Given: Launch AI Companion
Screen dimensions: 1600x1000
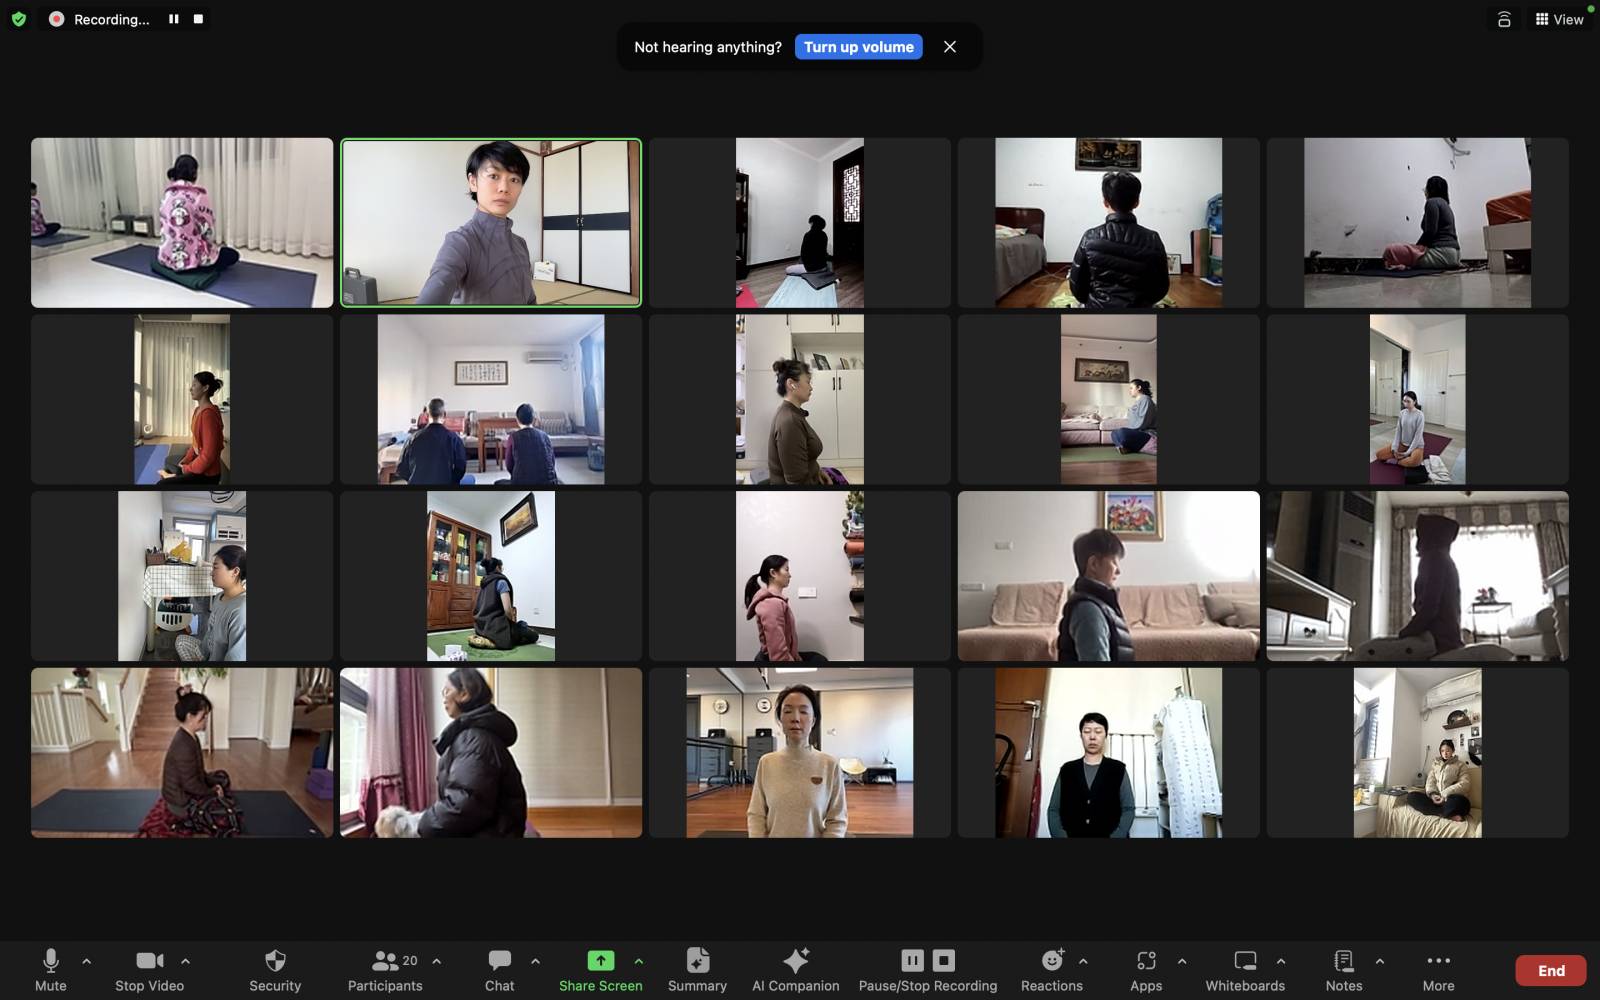Looking at the screenshot, I should pyautogui.click(x=795, y=962).
